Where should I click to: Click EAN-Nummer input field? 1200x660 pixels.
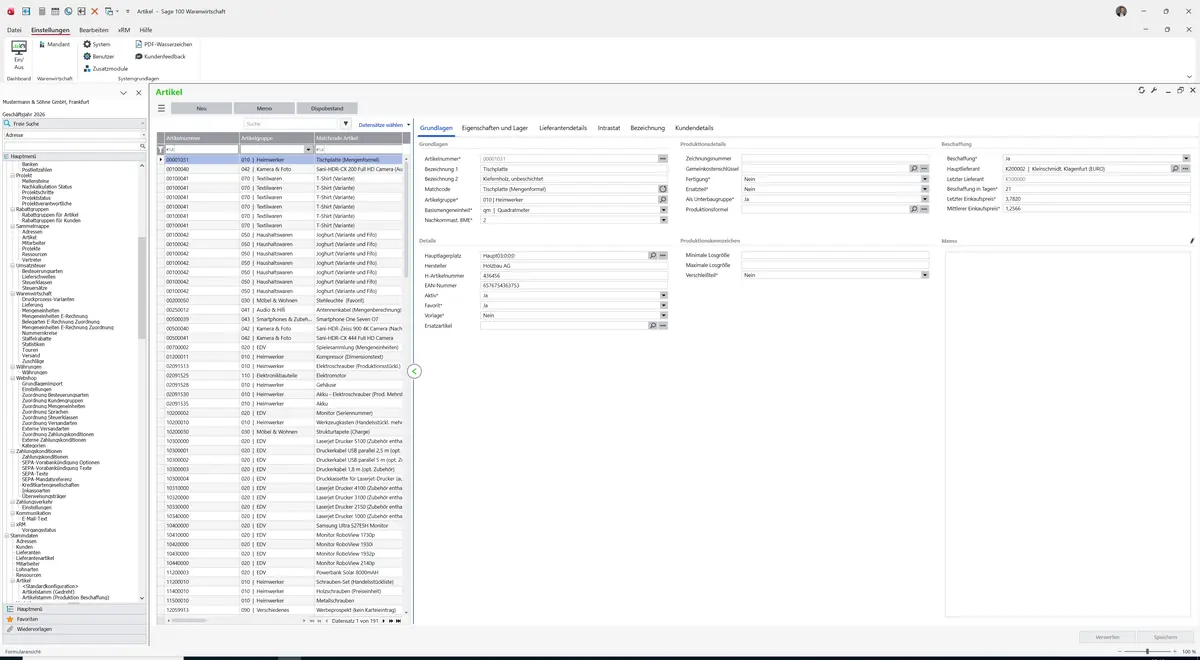(x=574, y=286)
